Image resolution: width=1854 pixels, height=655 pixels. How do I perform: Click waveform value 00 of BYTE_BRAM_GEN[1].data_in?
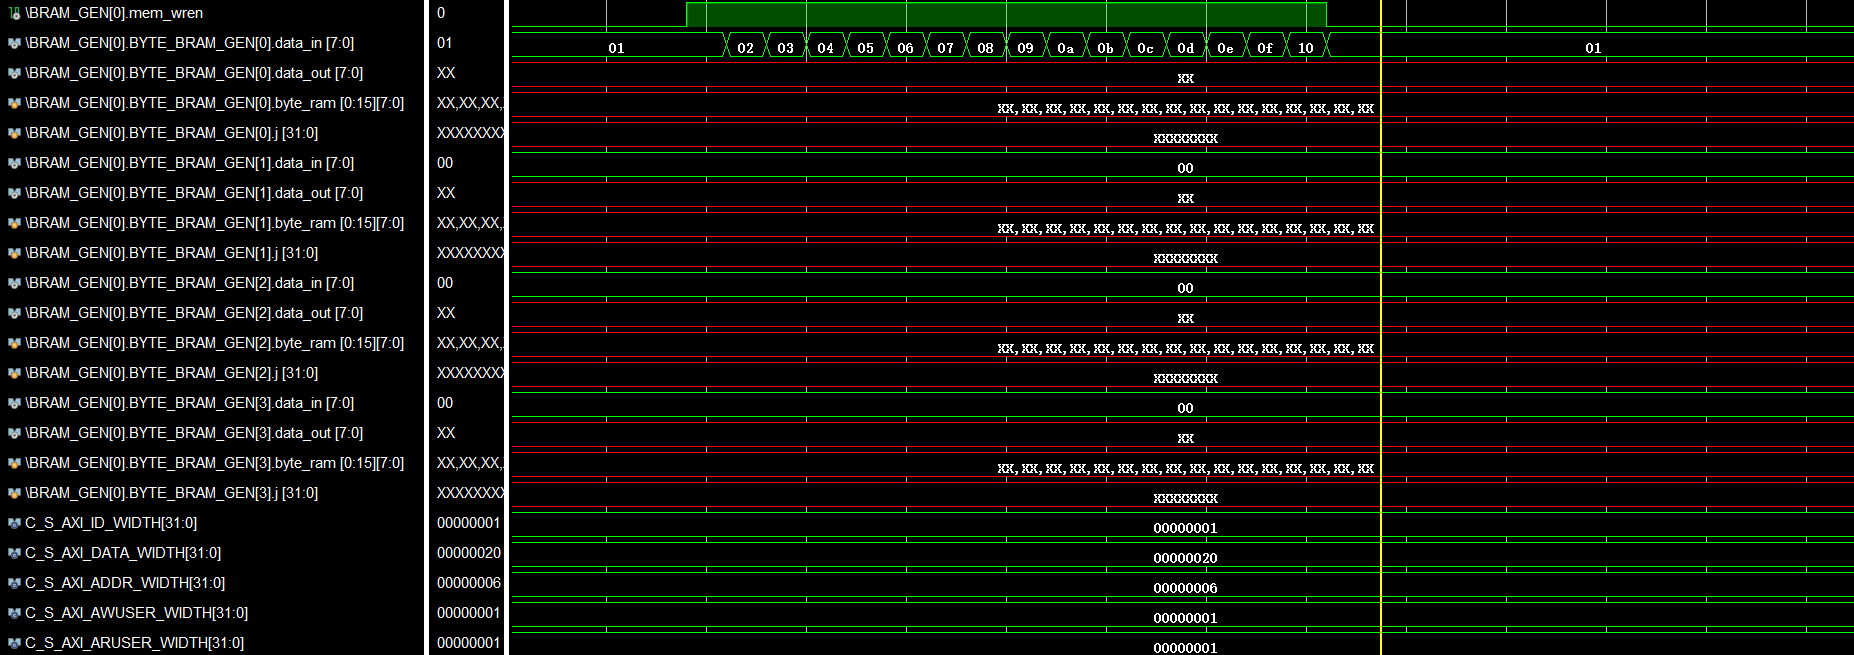coord(1185,167)
